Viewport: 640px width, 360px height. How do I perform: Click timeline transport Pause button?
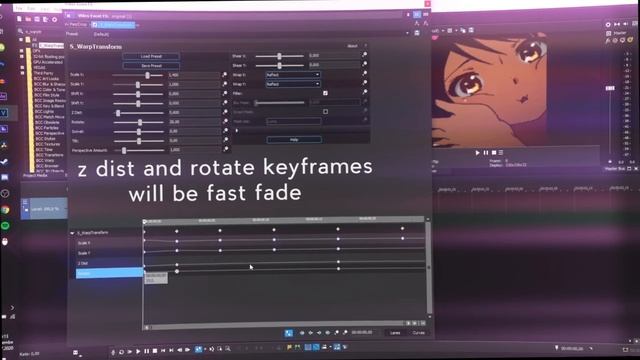point(146,351)
